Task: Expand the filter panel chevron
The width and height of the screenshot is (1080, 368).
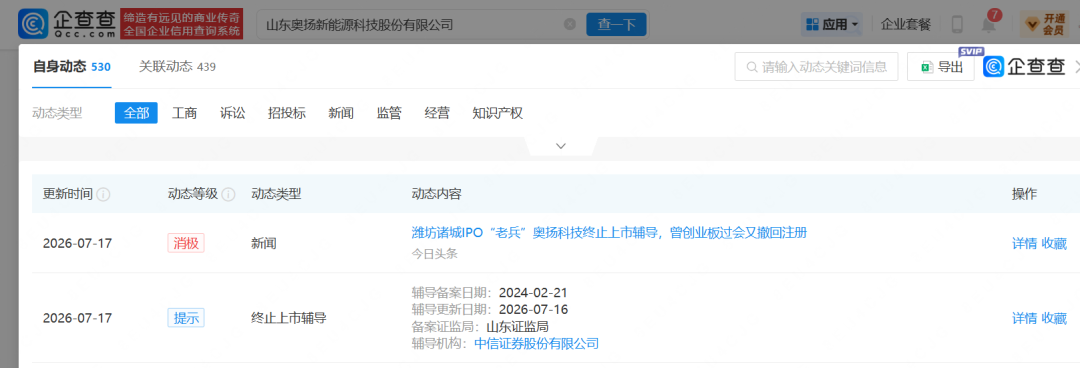Action: point(561,146)
